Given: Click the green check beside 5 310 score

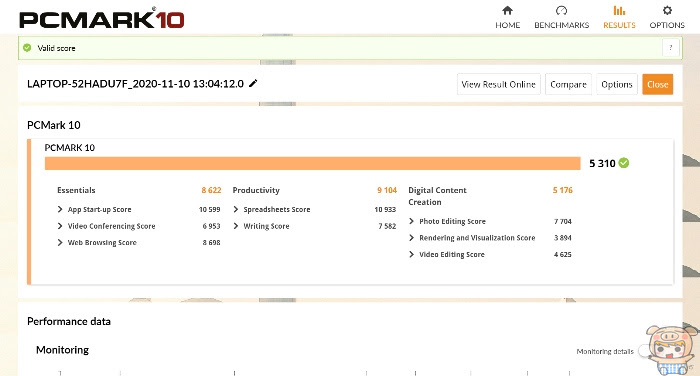Looking at the screenshot, I should pos(624,163).
